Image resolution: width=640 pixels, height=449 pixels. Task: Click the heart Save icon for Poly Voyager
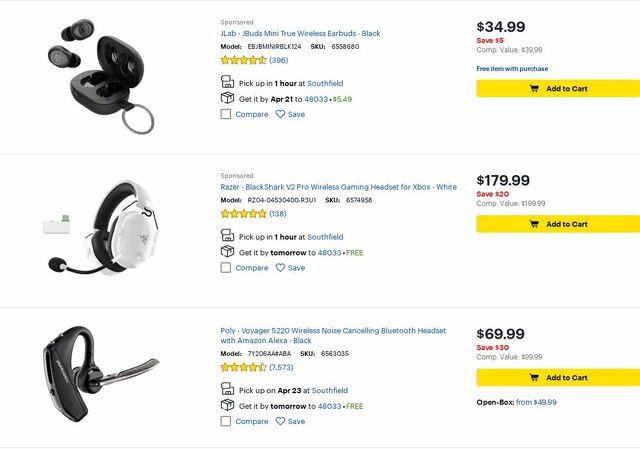pos(280,421)
